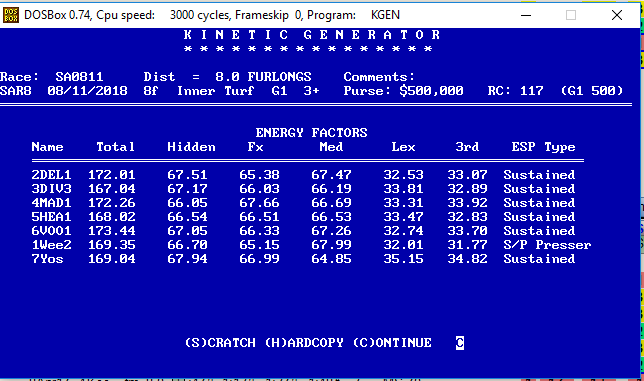This screenshot has width=644, height=381.
Task: Click the date 08/11/2018
Action: pyautogui.click(x=87, y=91)
